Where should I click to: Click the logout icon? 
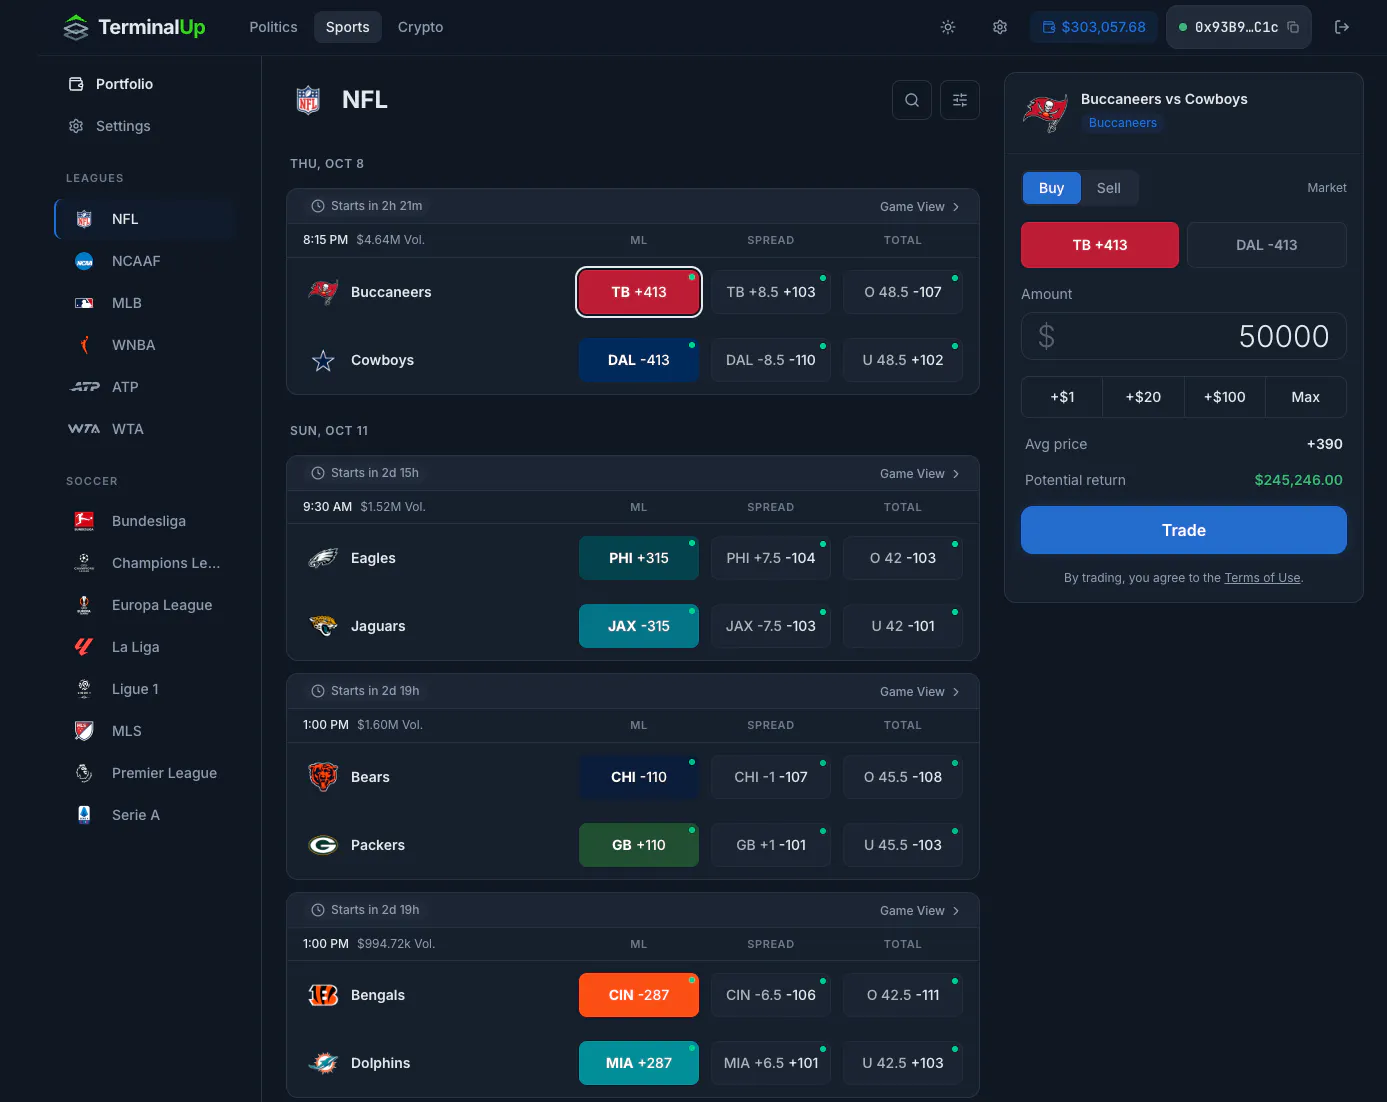click(x=1342, y=27)
